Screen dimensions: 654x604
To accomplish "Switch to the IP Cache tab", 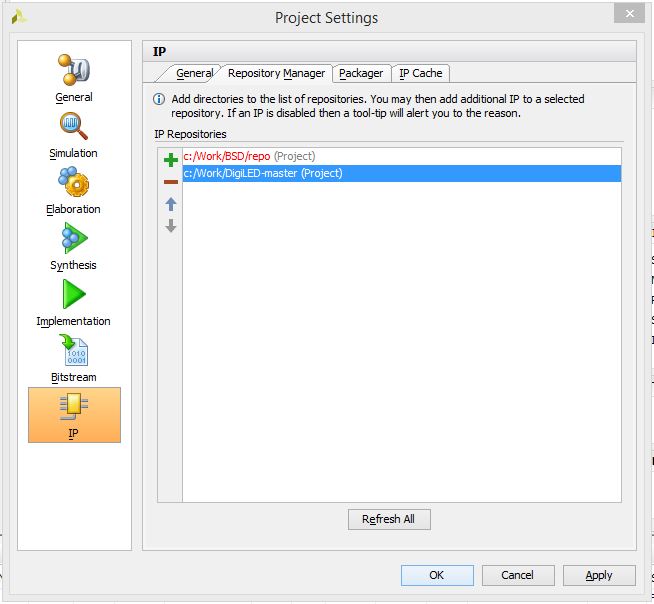I will [420, 73].
